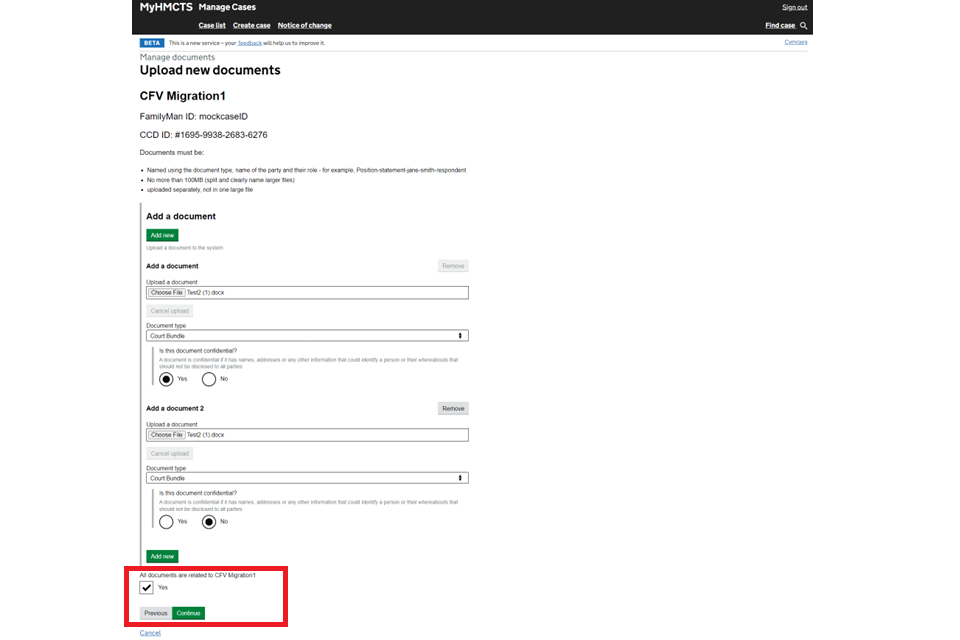The image size is (960, 640).
Task: Click the Previous button
Action: [155, 613]
